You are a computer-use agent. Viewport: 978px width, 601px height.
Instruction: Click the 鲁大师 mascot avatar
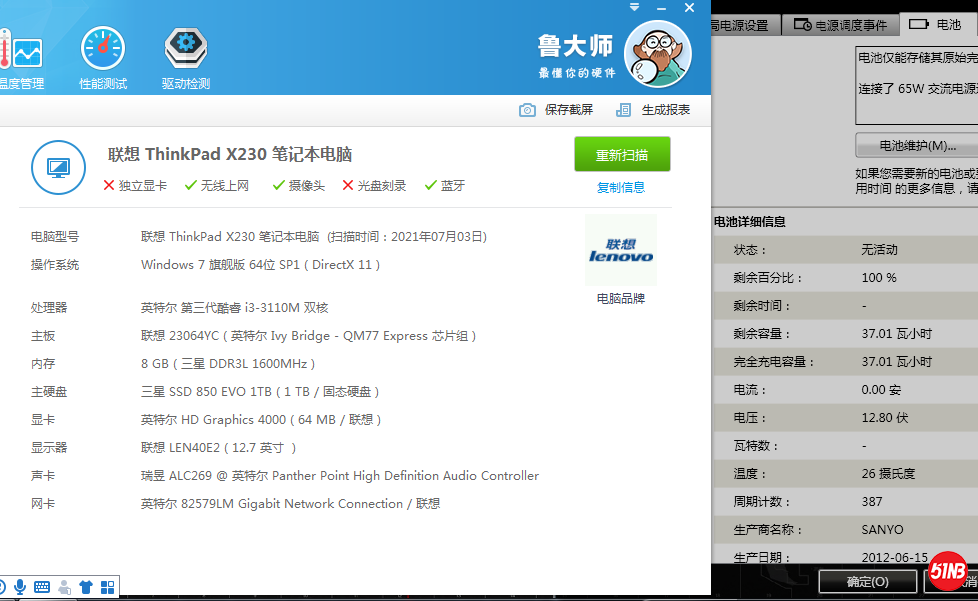click(657, 54)
